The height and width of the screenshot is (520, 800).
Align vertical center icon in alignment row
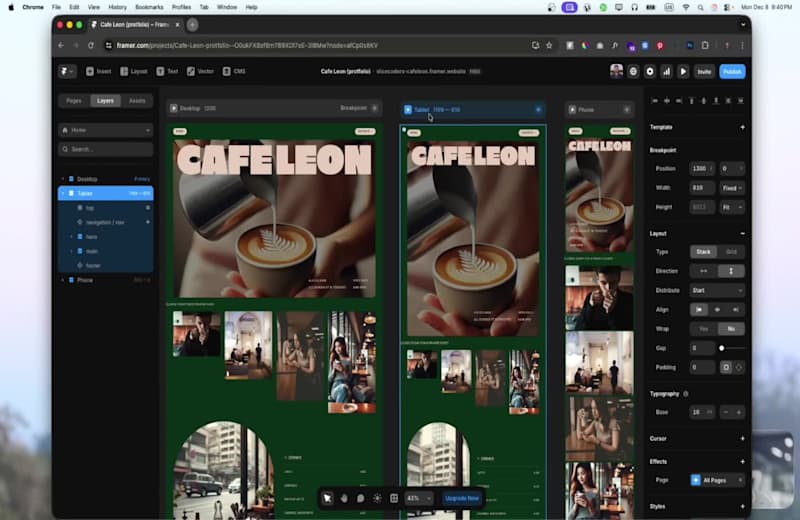(704, 101)
